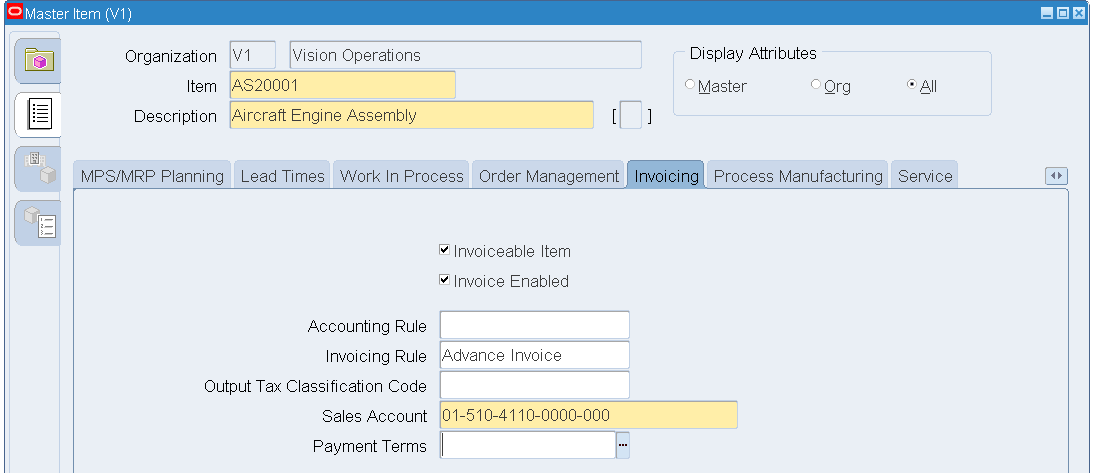Open the item folder sidebar icon
Viewport: 1094px width, 473px height.
[x=38, y=61]
